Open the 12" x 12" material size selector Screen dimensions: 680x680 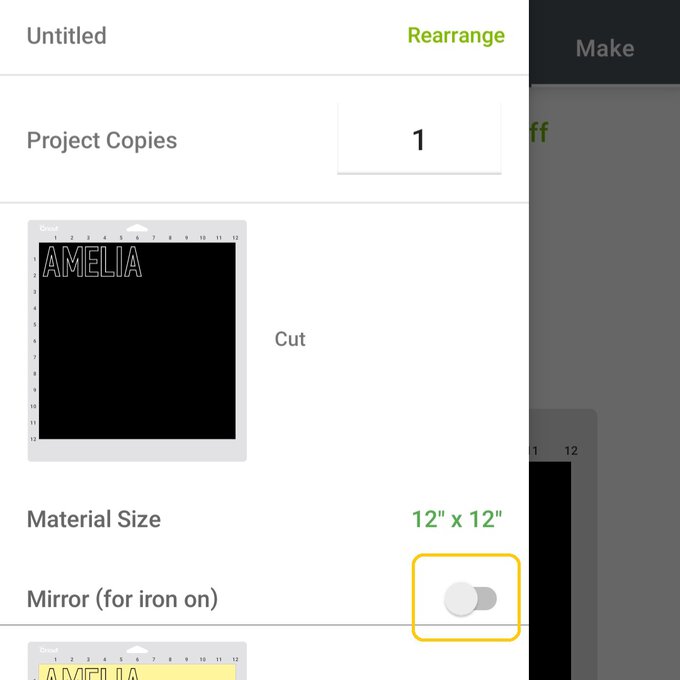click(457, 519)
